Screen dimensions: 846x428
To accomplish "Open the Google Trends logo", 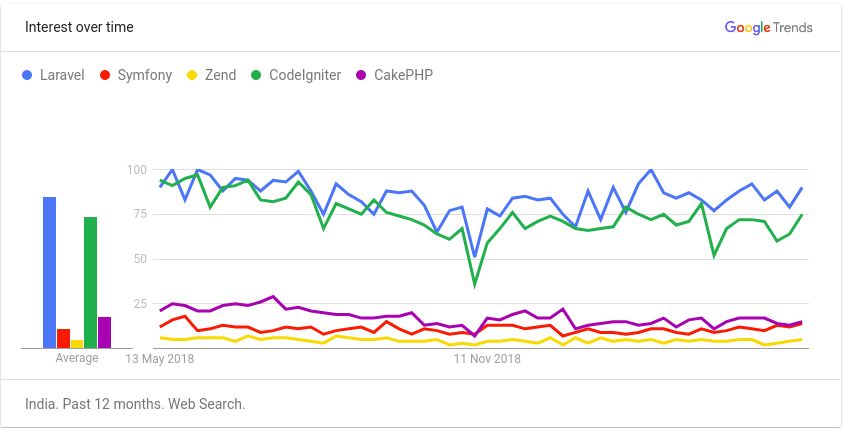I will [x=768, y=28].
